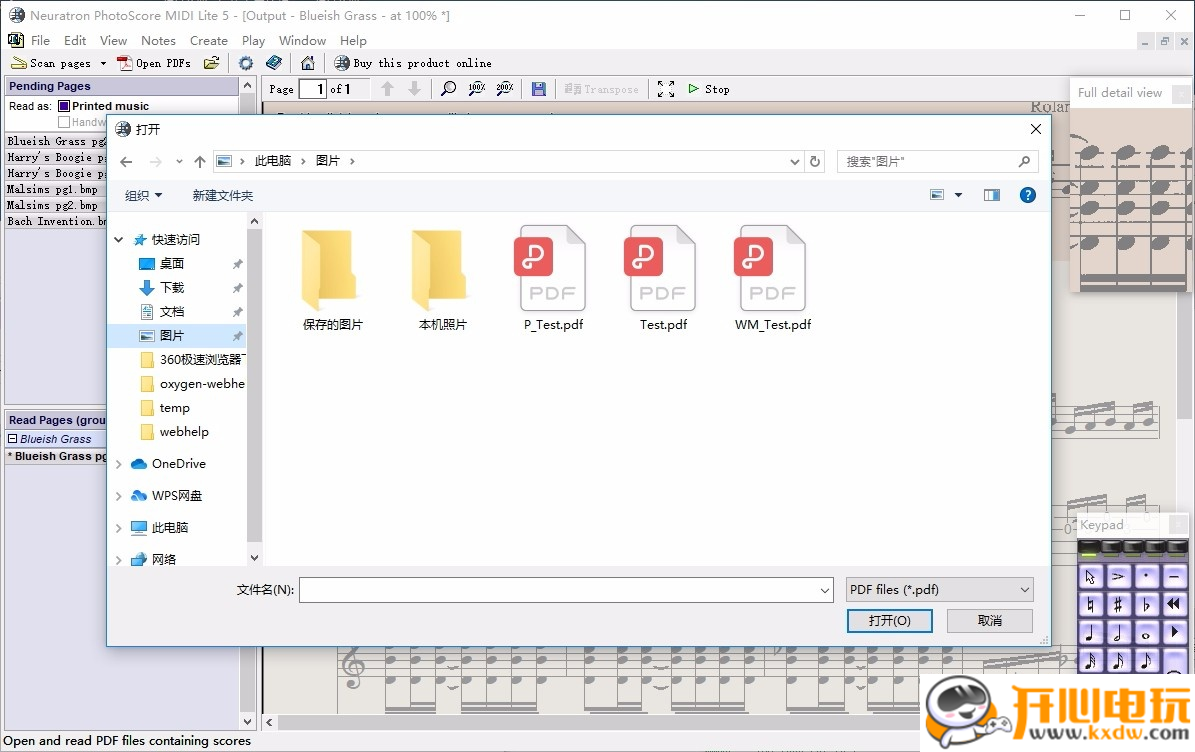This screenshot has width=1195, height=752.
Task: Click the 取消 cancel button
Action: (x=989, y=621)
